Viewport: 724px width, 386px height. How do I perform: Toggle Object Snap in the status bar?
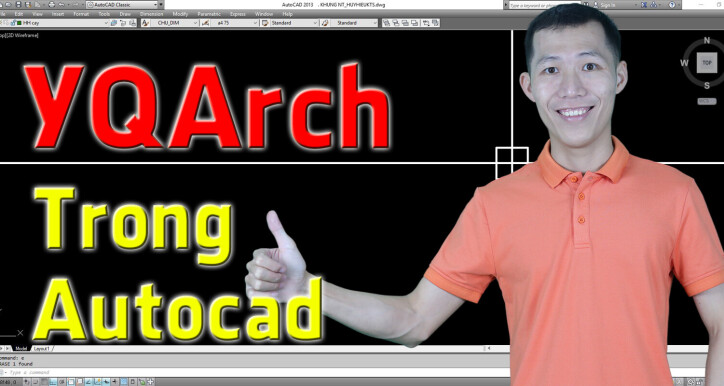coord(71,382)
